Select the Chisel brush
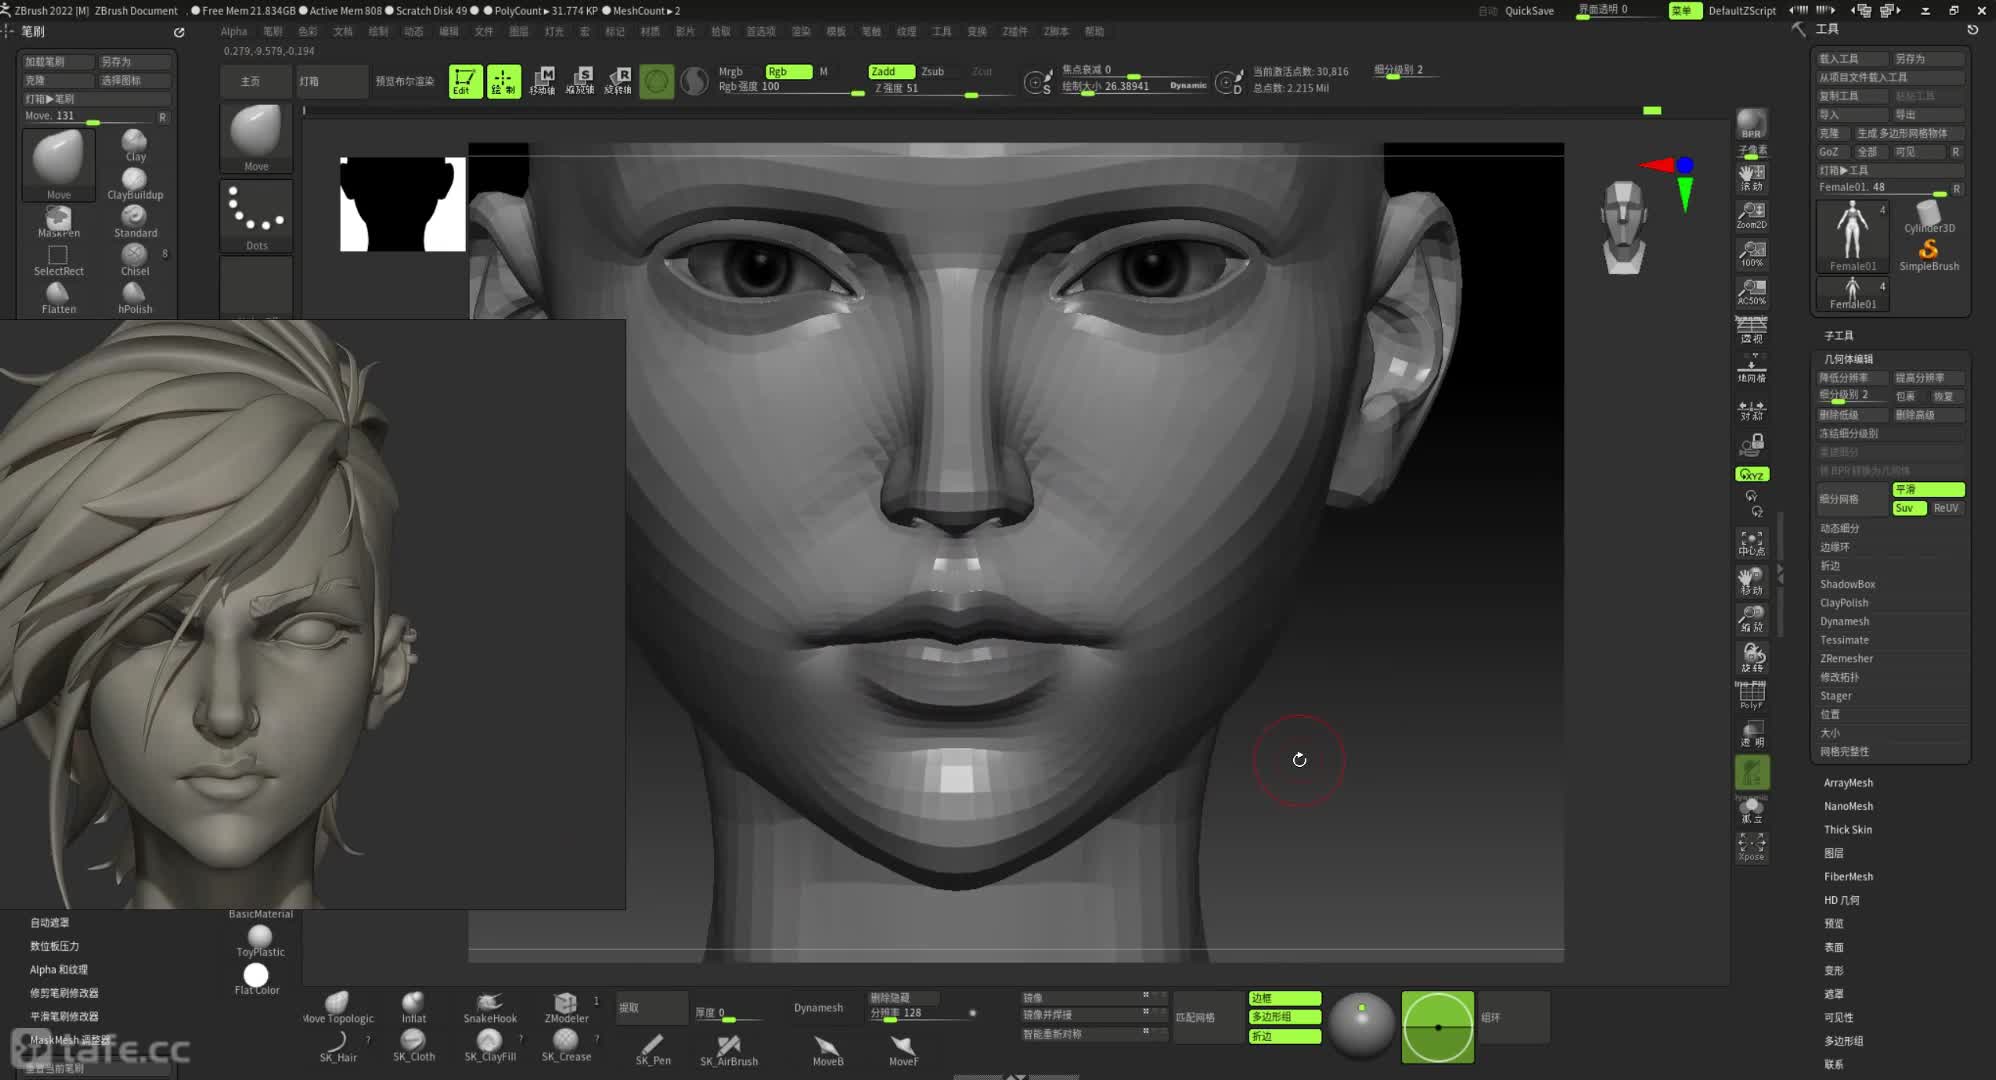Image resolution: width=1996 pixels, height=1080 pixels. pos(135,260)
